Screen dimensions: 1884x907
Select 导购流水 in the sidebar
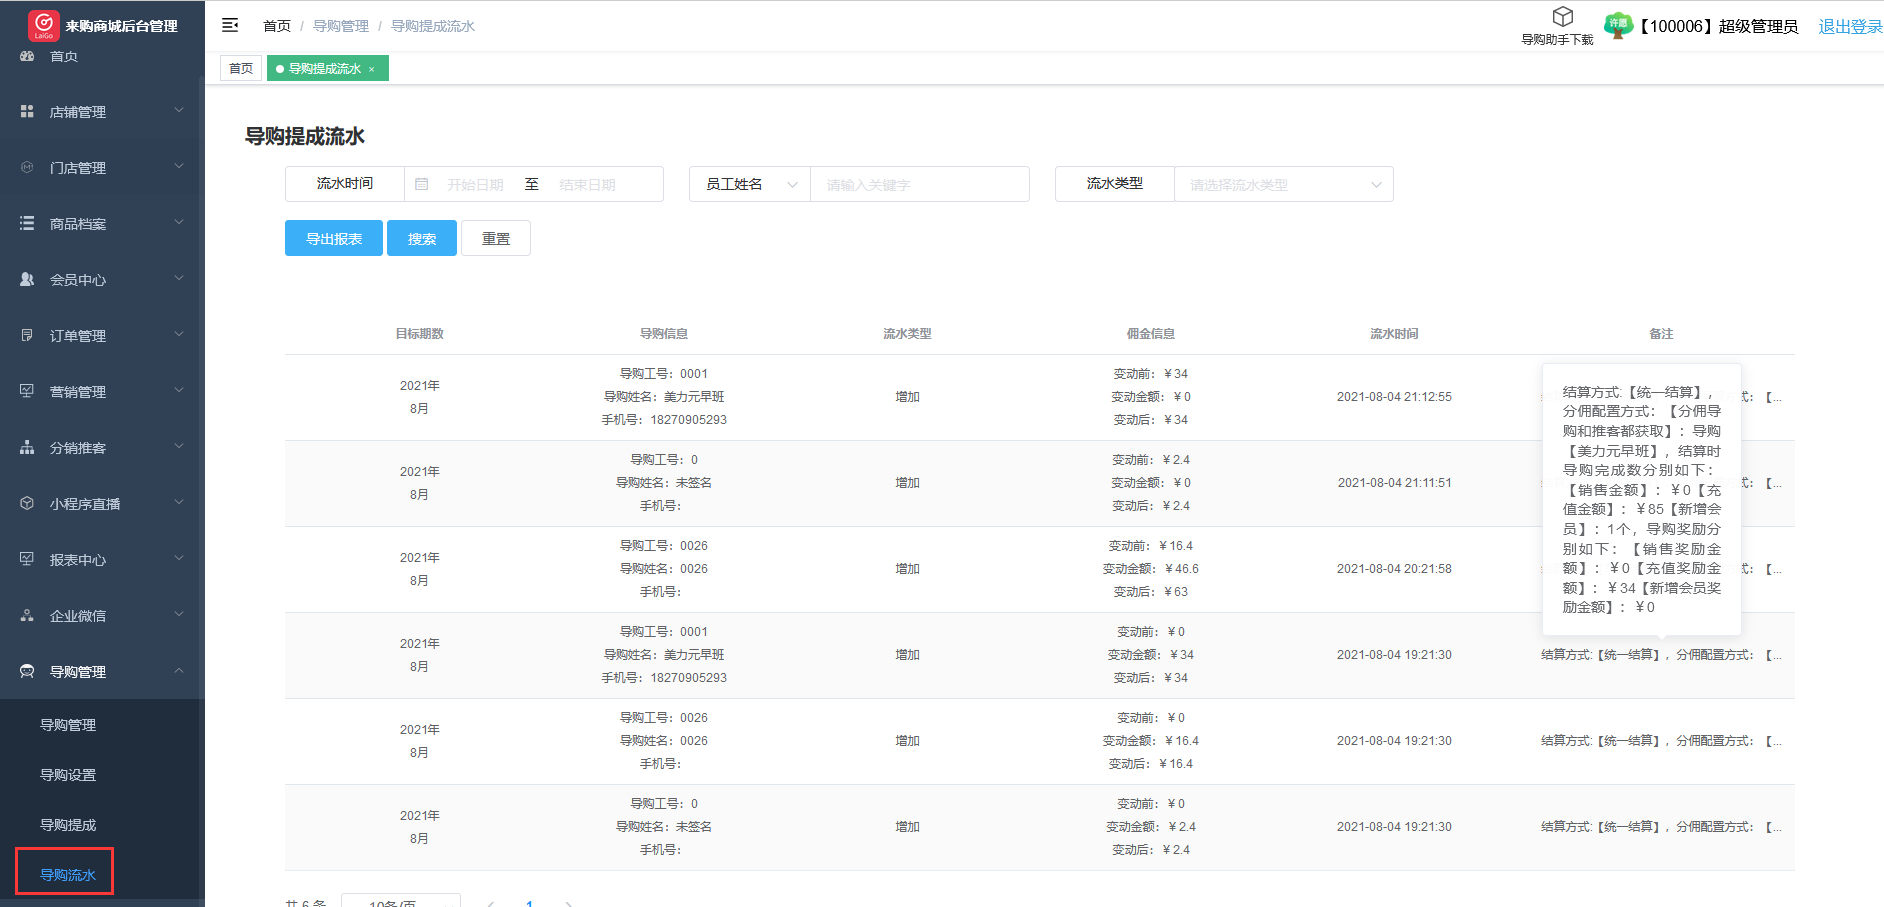[67, 875]
